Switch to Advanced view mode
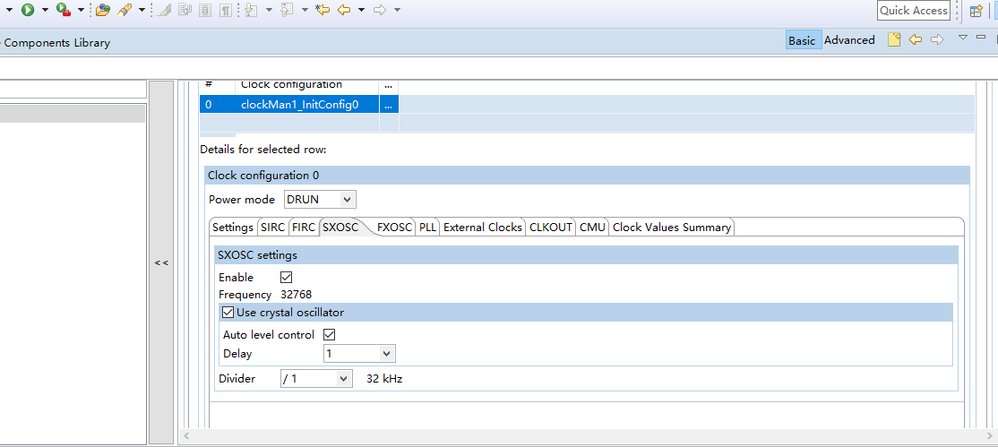Screen dimensions: 998x447 click(850, 40)
